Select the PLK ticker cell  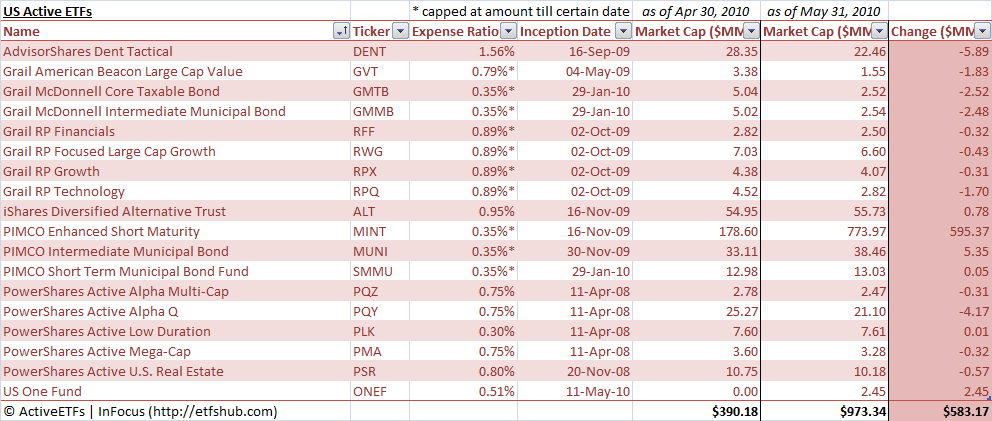(380, 331)
